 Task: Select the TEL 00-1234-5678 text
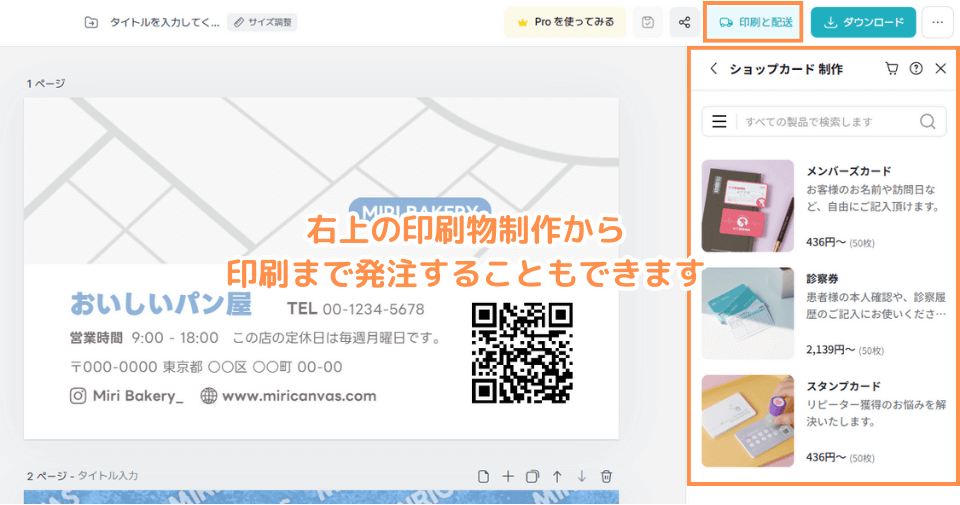356,309
